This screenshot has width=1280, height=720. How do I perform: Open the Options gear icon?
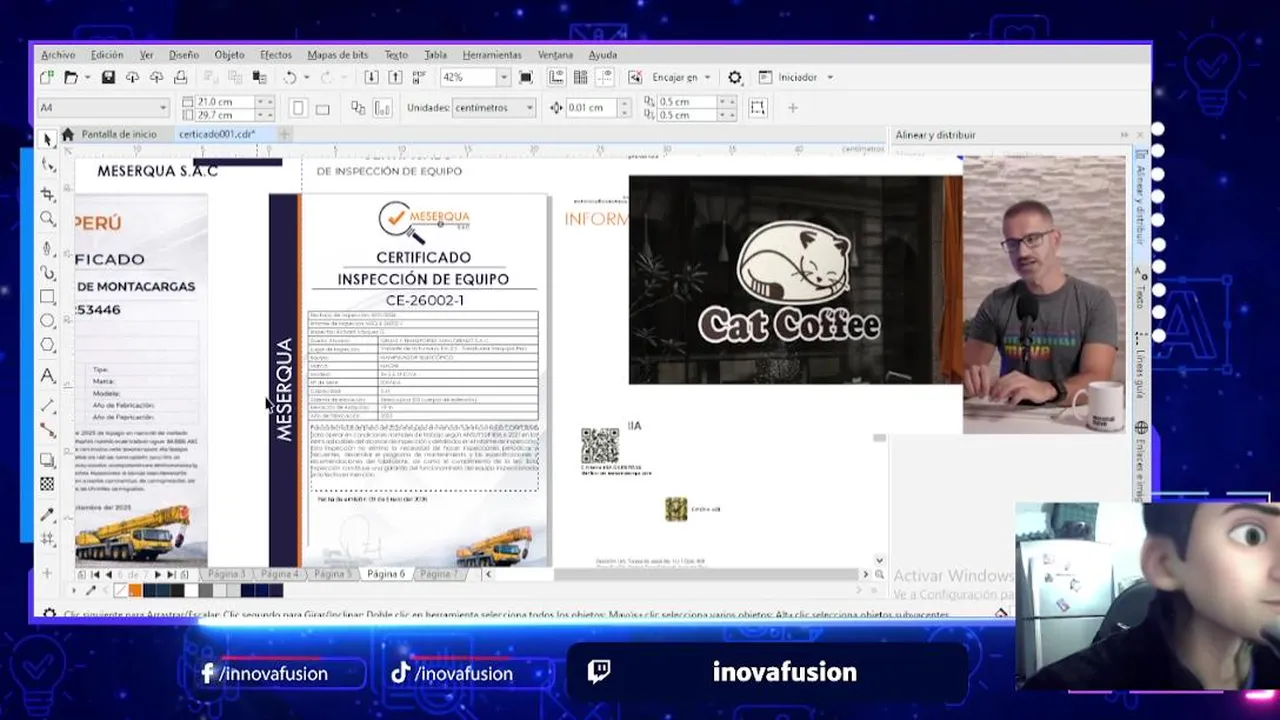coord(735,77)
